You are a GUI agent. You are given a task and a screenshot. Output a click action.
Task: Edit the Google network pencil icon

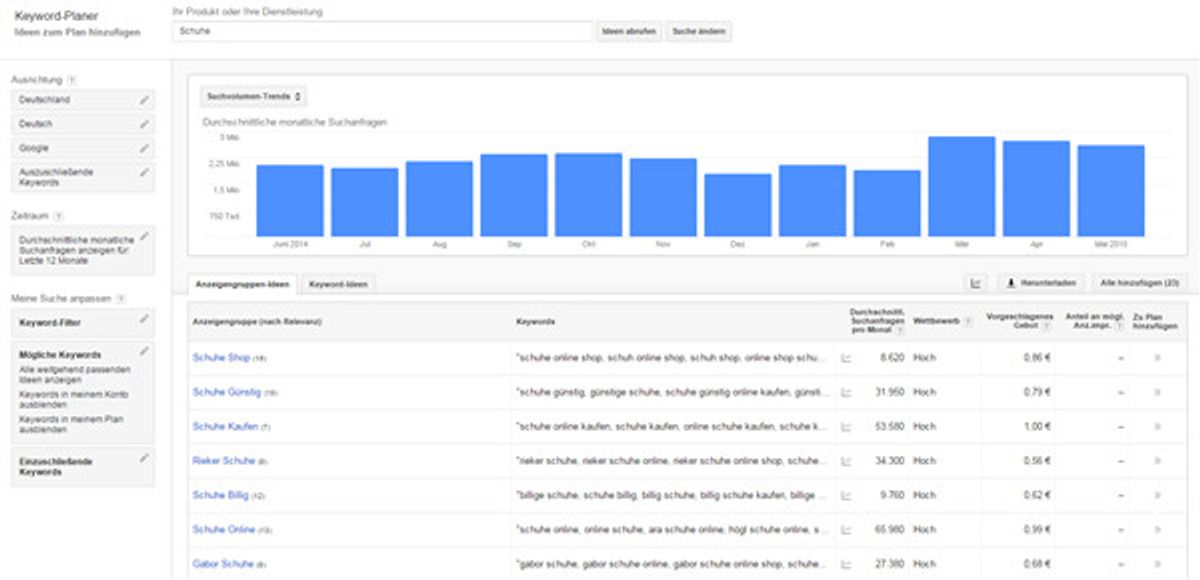pos(145,148)
